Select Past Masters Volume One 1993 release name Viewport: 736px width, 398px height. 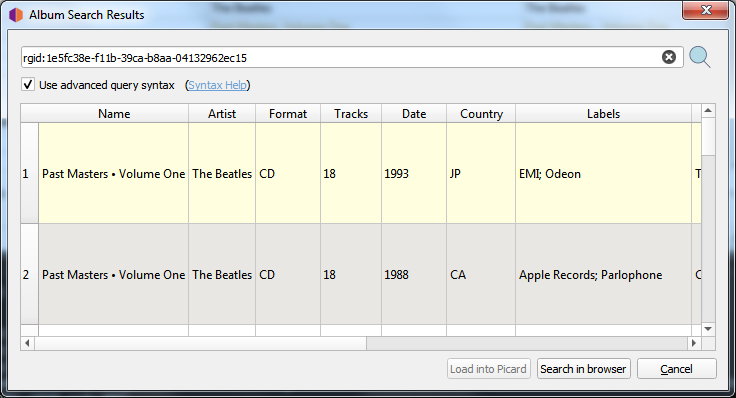(114, 174)
